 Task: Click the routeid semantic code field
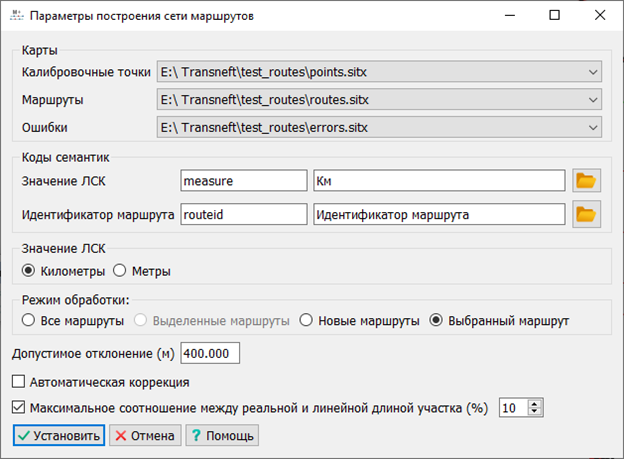[243, 215]
